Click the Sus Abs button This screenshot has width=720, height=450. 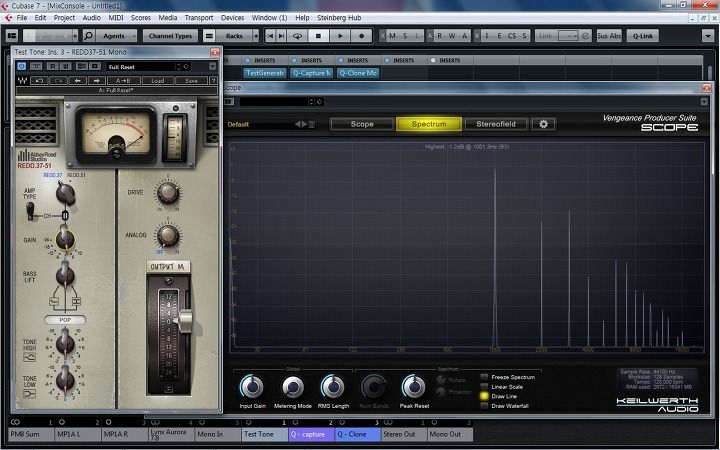point(609,36)
